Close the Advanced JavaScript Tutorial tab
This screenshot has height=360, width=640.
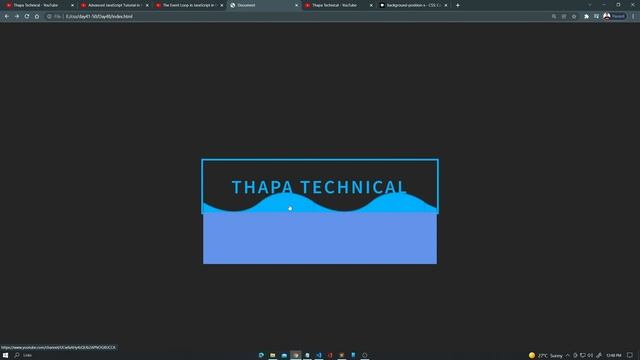tap(147, 5)
